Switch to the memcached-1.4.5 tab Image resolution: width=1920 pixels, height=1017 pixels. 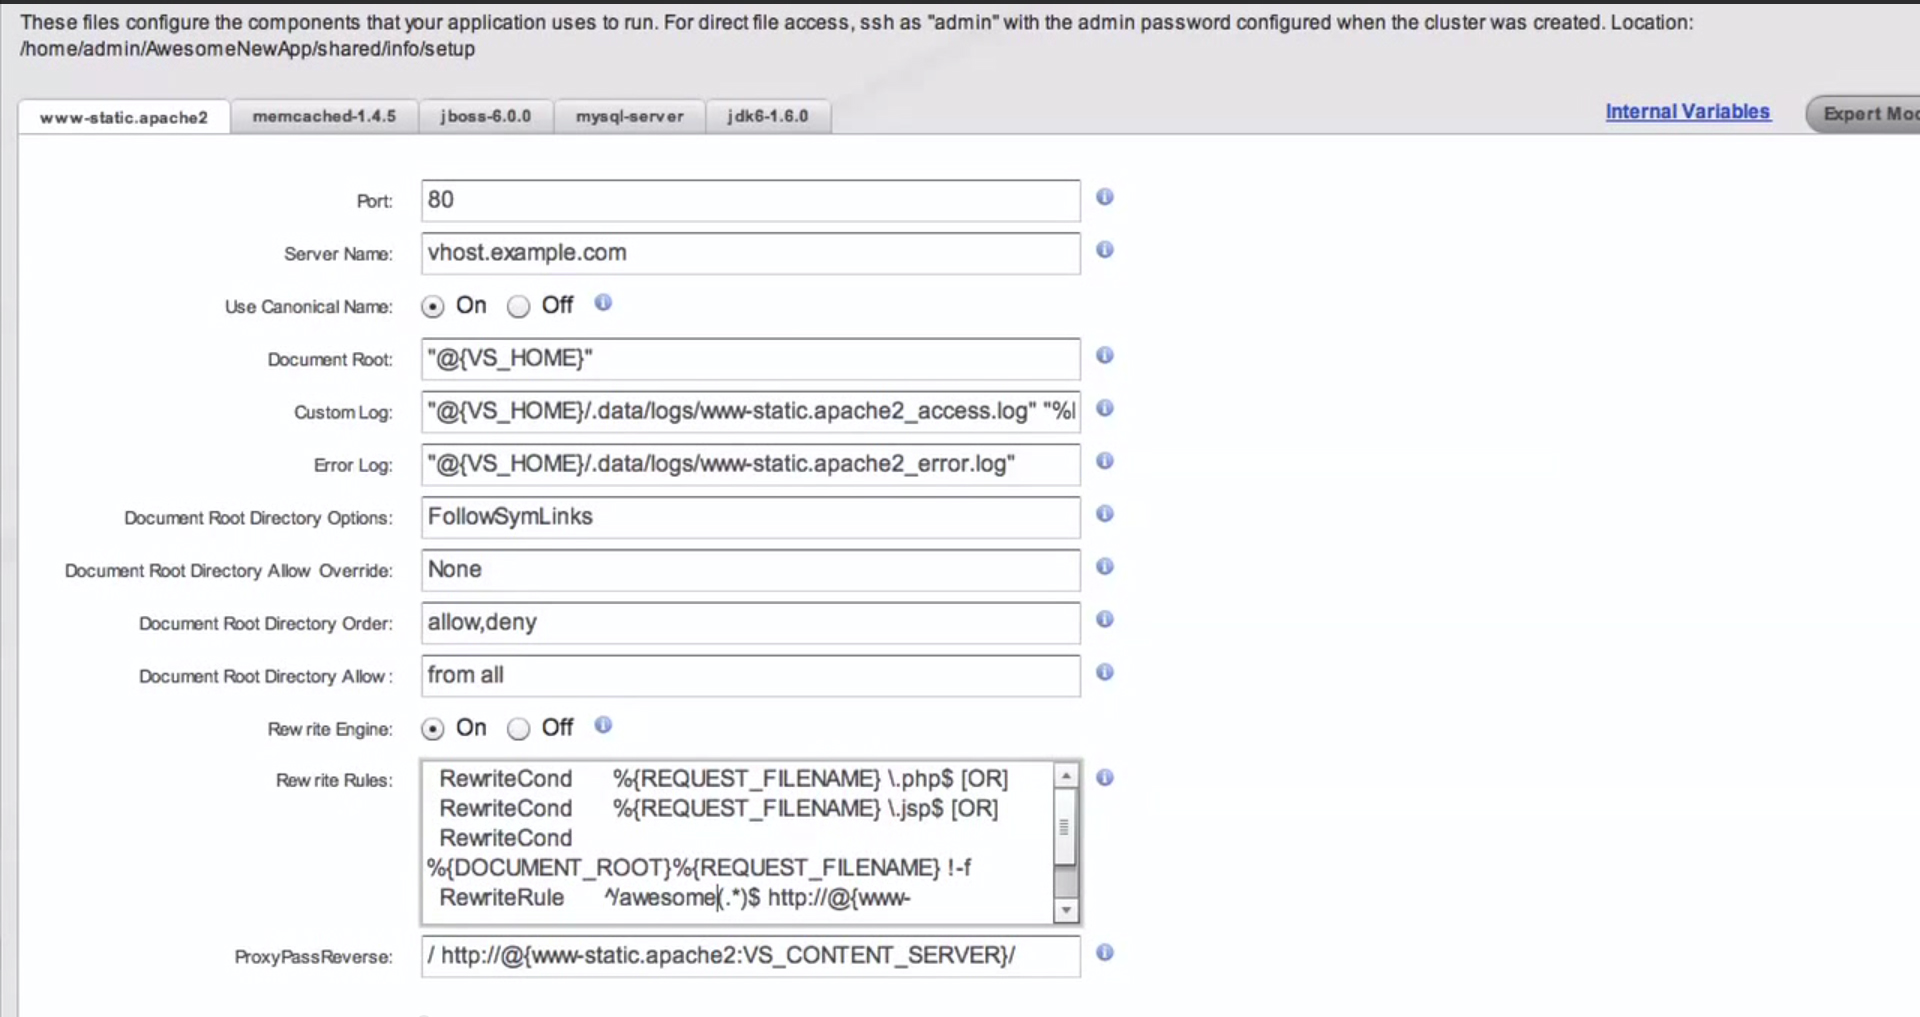click(x=324, y=116)
